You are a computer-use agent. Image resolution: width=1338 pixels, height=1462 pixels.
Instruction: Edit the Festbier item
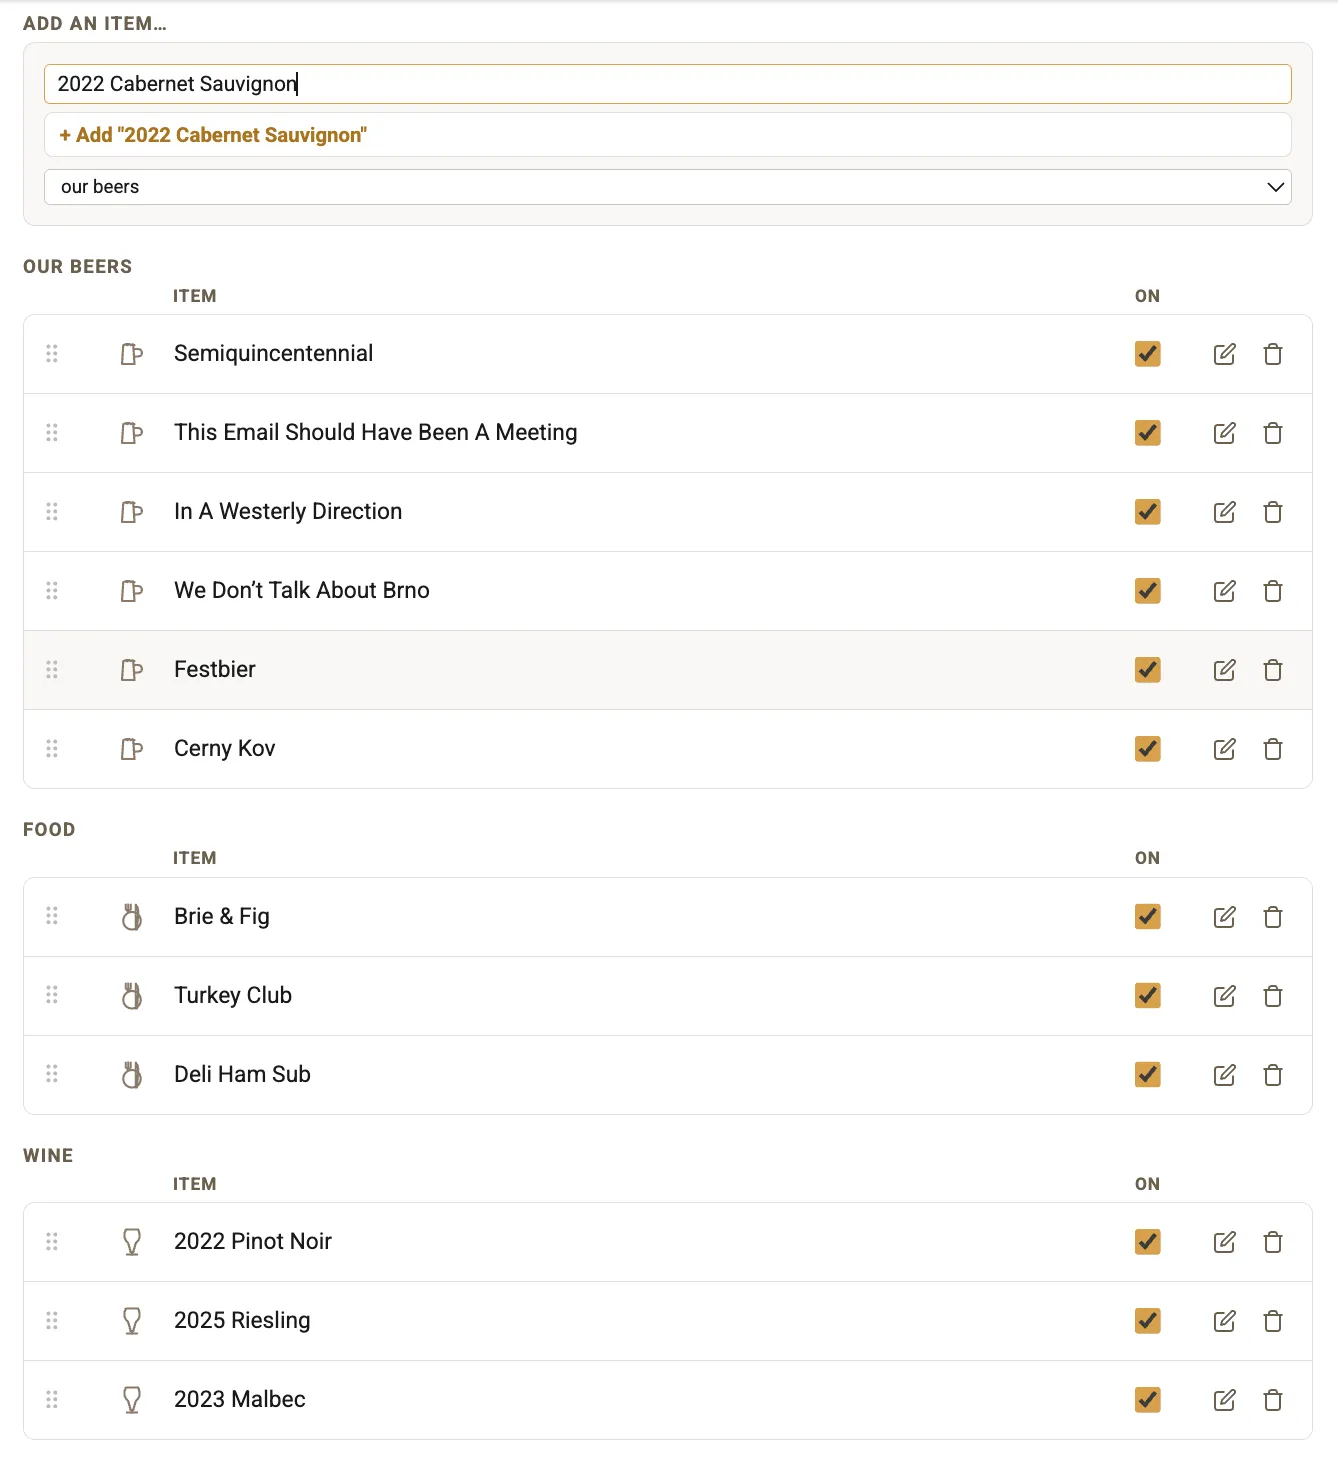pos(1224,670)
